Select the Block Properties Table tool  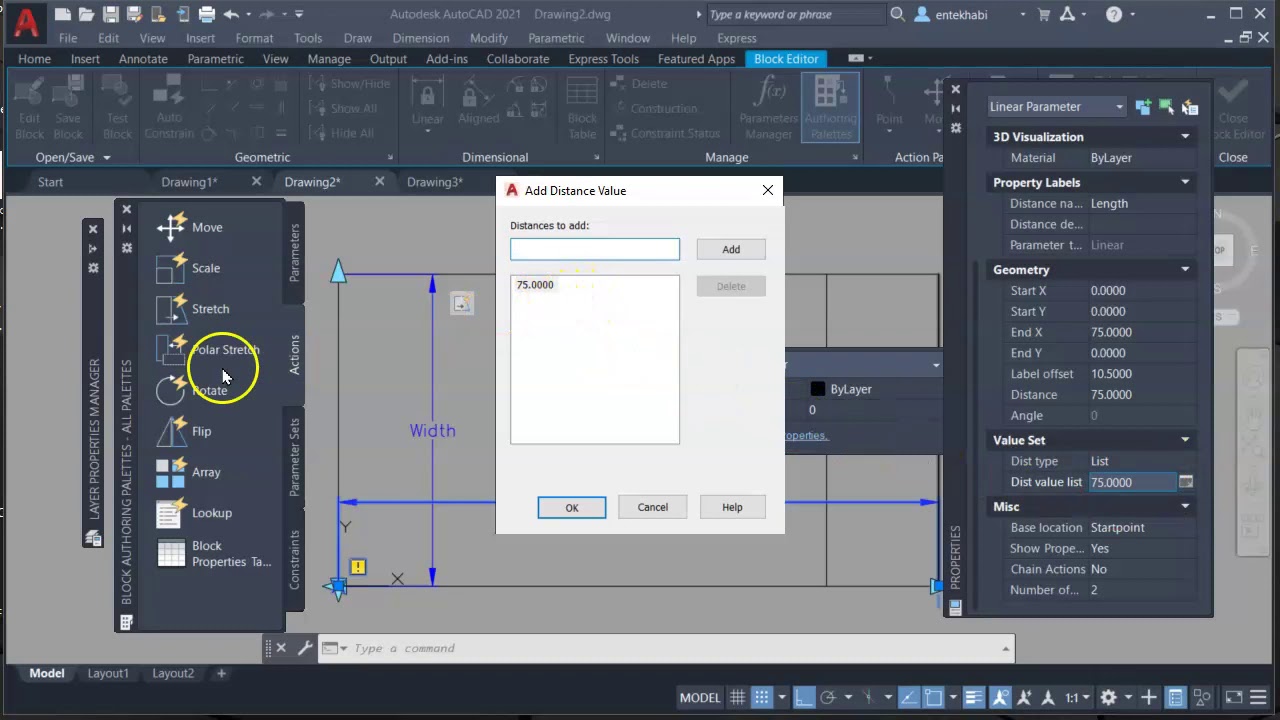coord(214,554)
